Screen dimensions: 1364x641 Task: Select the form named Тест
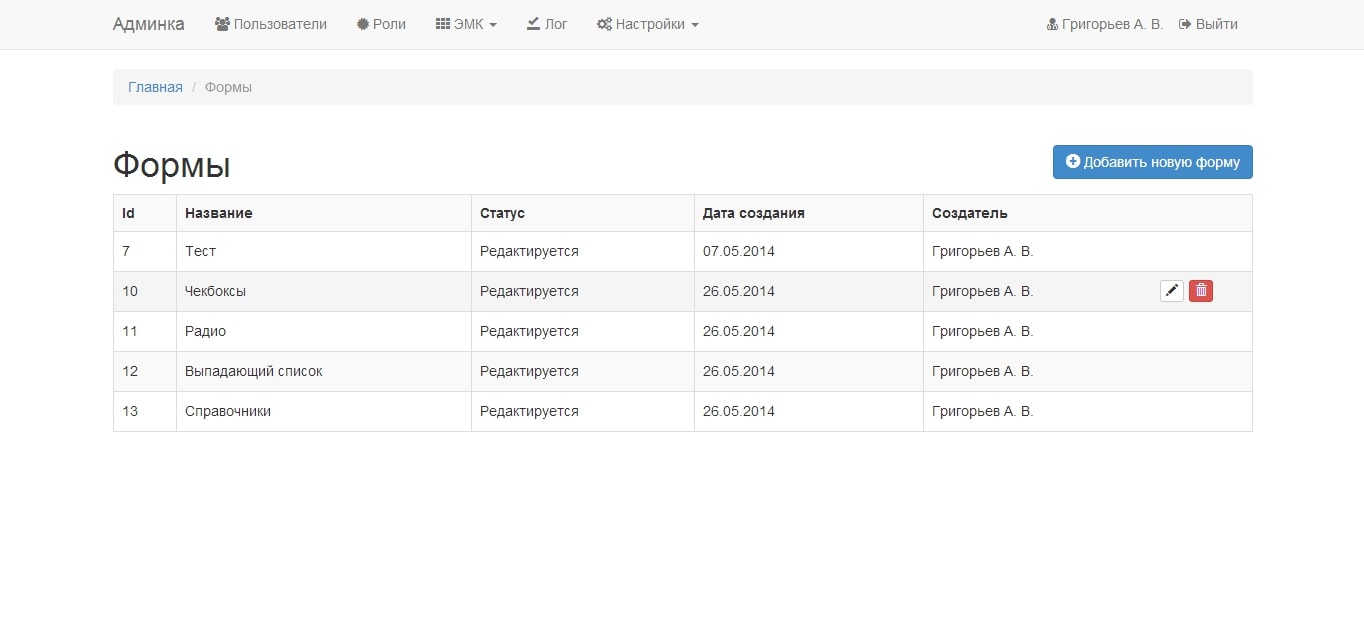coord(200,251)
